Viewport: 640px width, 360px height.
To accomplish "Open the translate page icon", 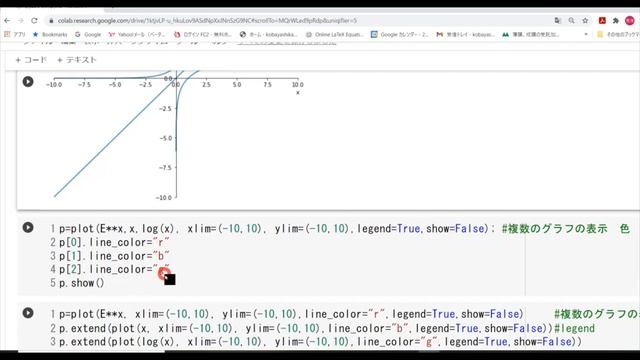I will coord(558,20).
